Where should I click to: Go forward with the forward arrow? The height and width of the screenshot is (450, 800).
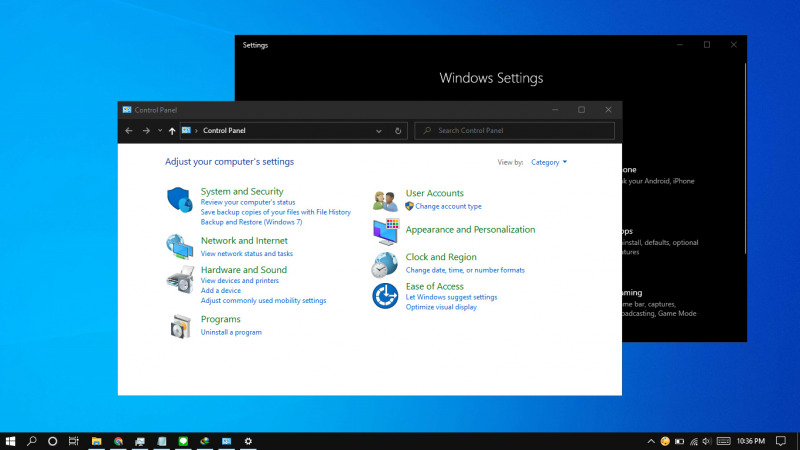tap(146, 131)
